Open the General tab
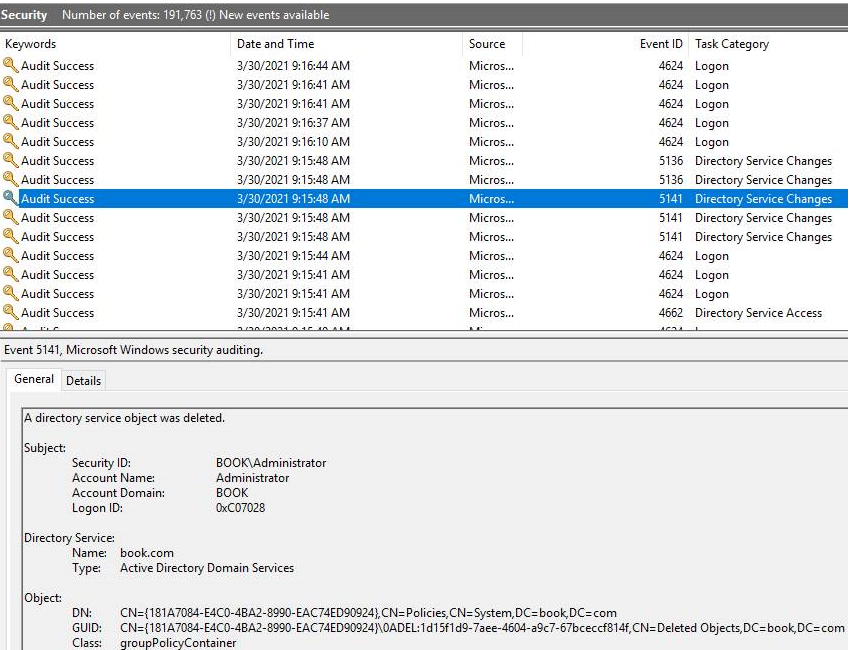The image size is (855, 650). point(34,379)
